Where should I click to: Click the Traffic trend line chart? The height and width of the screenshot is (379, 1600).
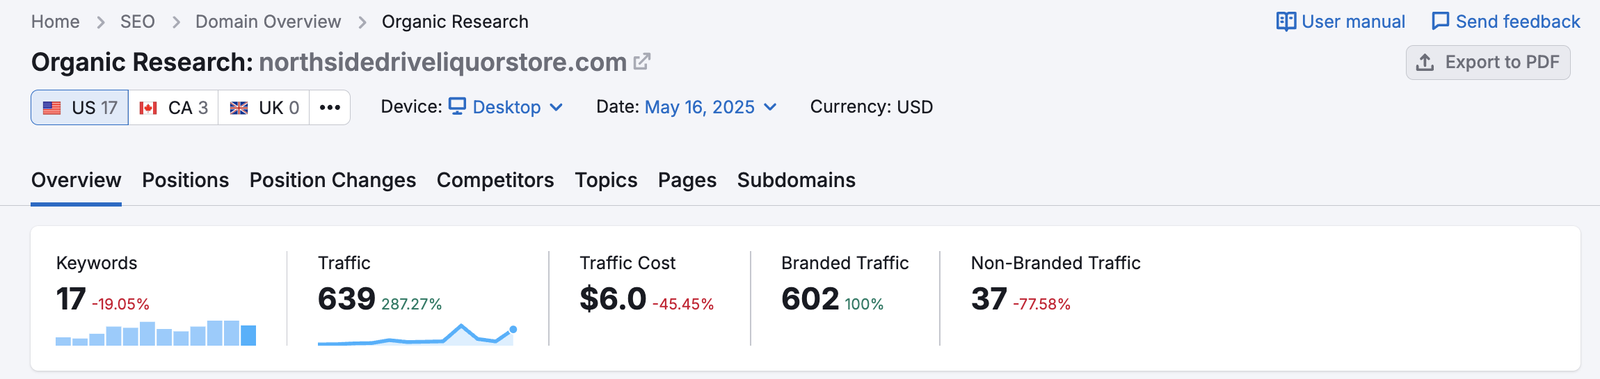point(417,334)
